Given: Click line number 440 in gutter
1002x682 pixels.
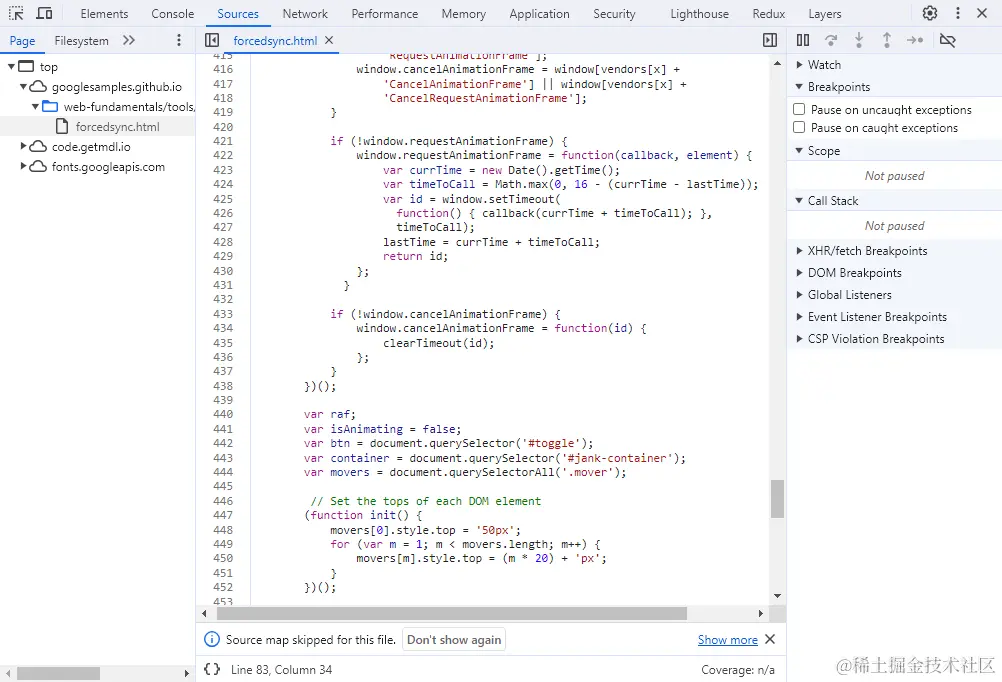Looking at the screenshot, I should [223, 414].
